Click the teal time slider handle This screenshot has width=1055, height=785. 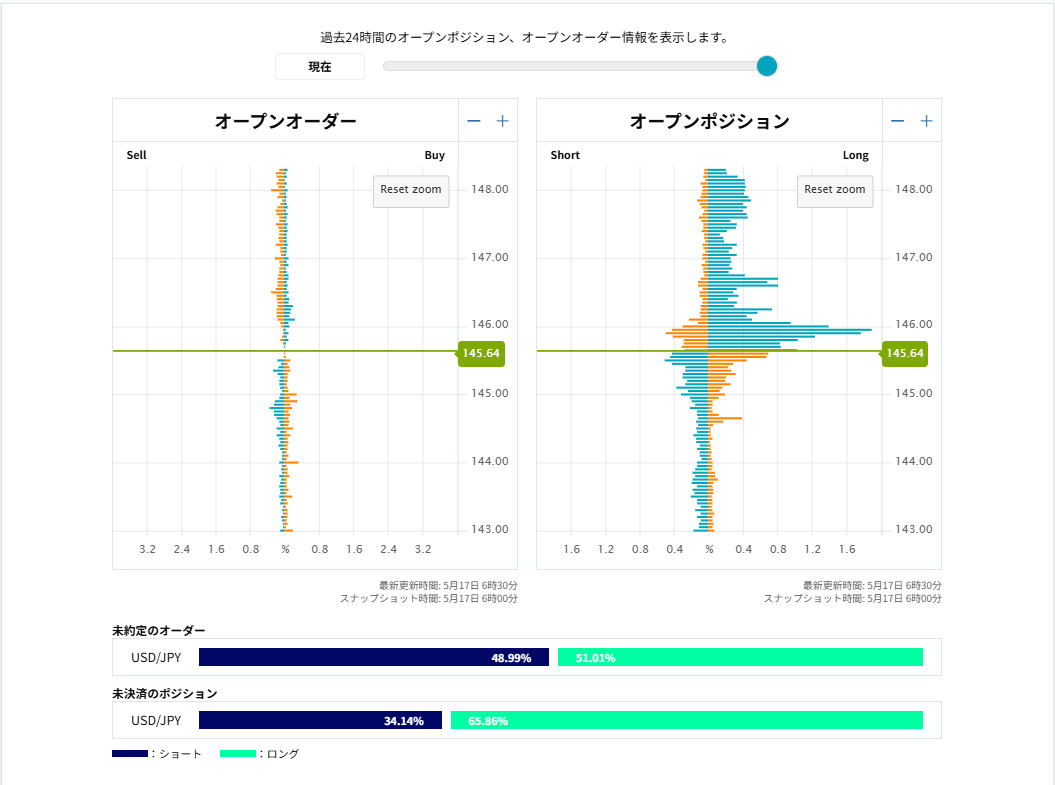click(x=766, y=66)
